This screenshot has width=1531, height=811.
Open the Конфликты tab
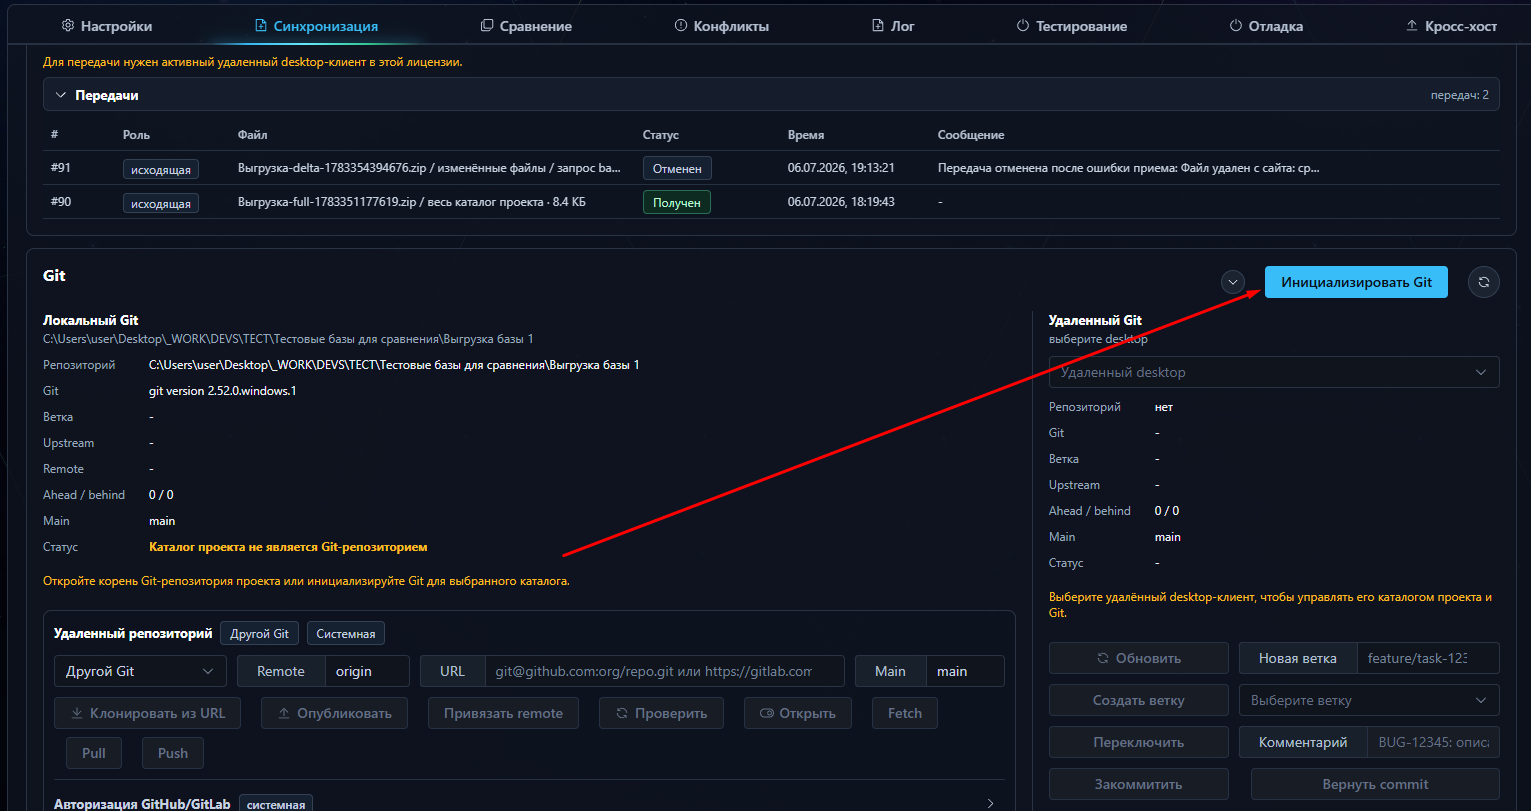(722, 26)
